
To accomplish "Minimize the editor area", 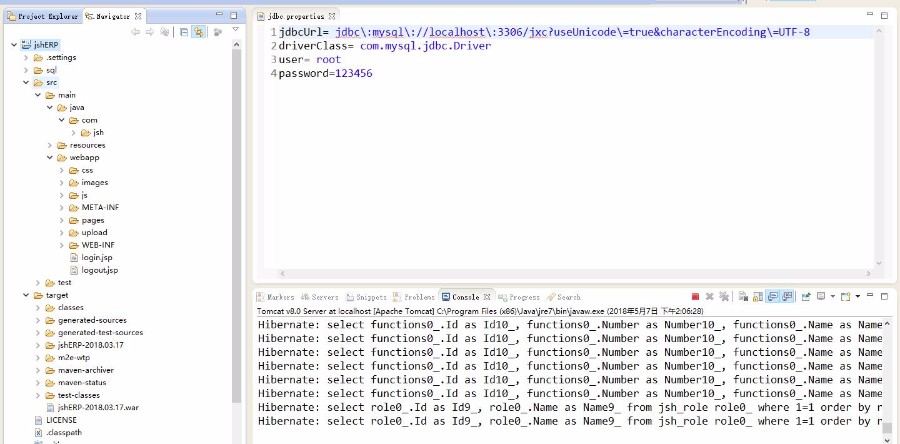I will point(870,14).
